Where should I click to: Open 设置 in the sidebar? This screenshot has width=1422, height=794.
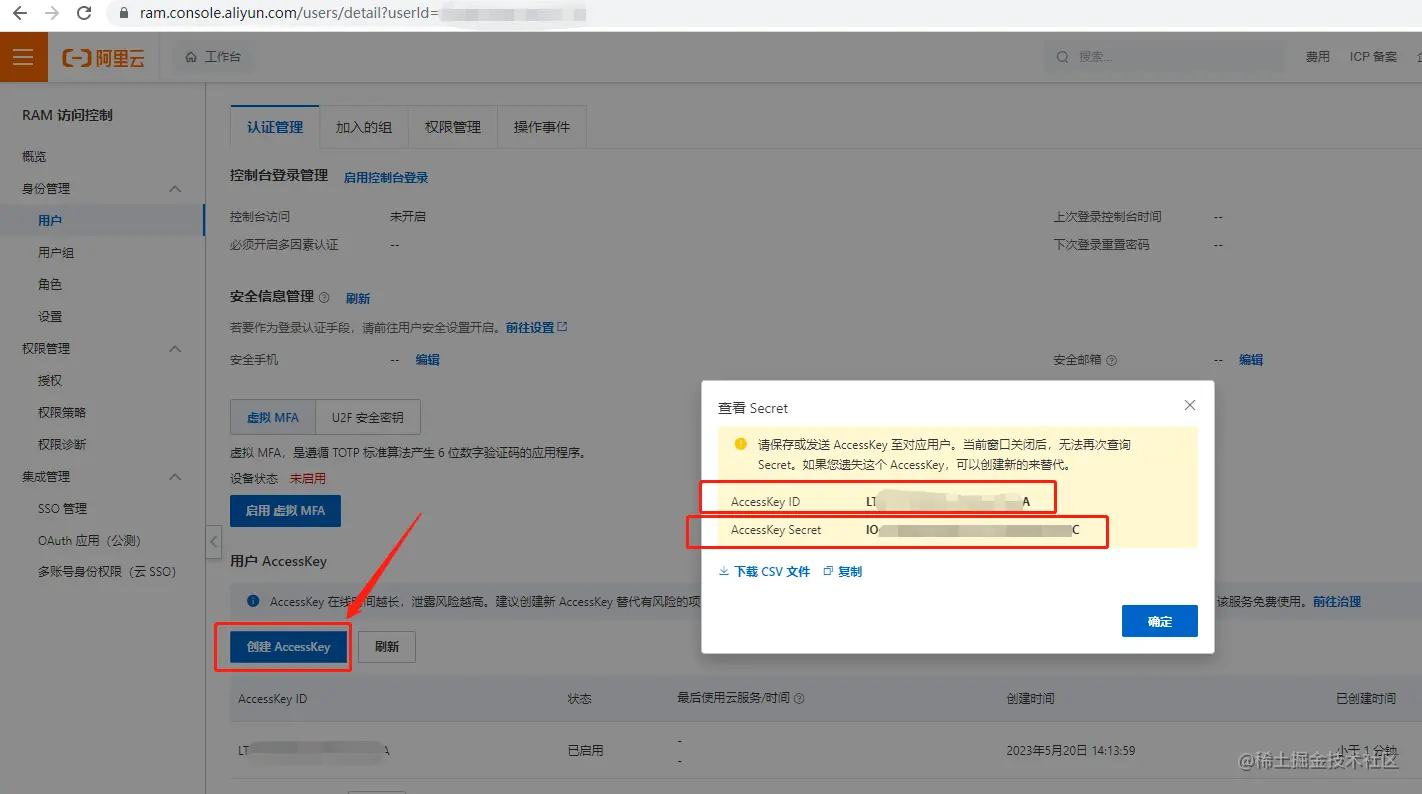[x=50, y=317]
